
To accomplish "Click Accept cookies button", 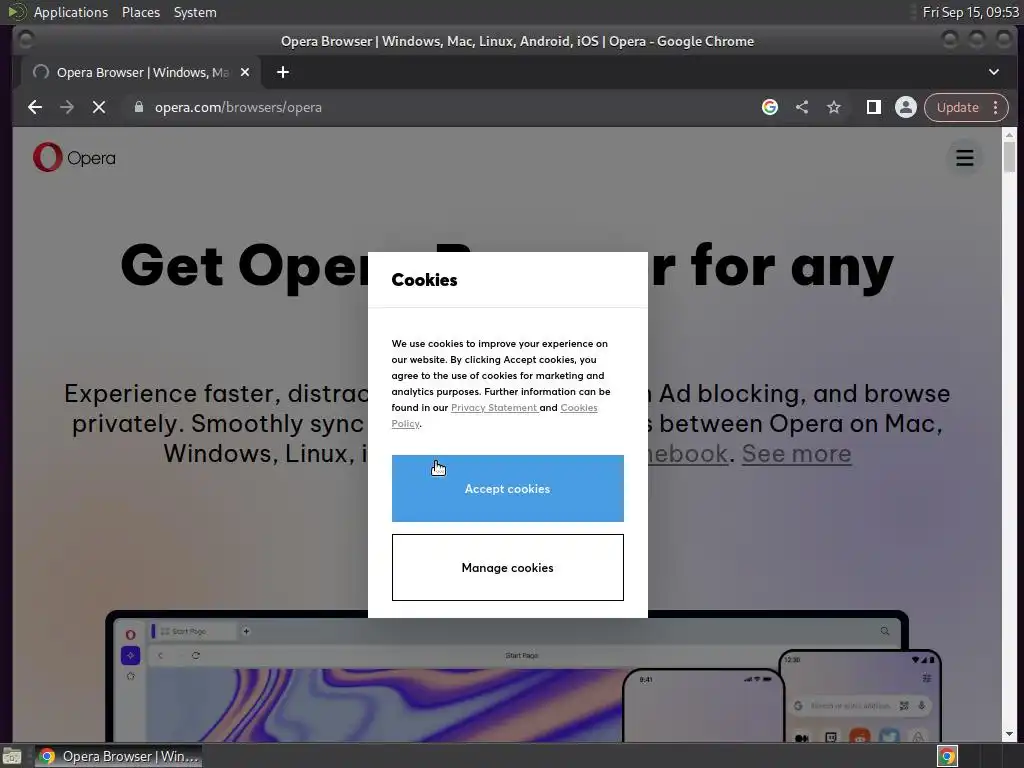I will coord(507,488).
